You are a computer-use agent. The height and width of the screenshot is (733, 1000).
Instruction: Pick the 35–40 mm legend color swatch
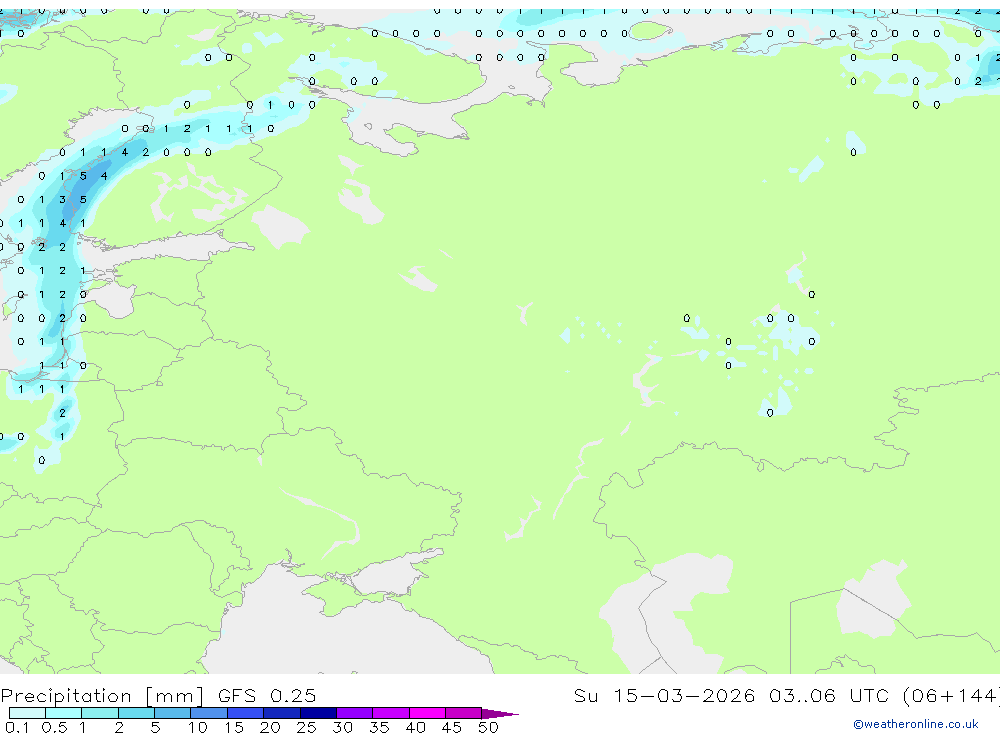(x=390, y=713)
